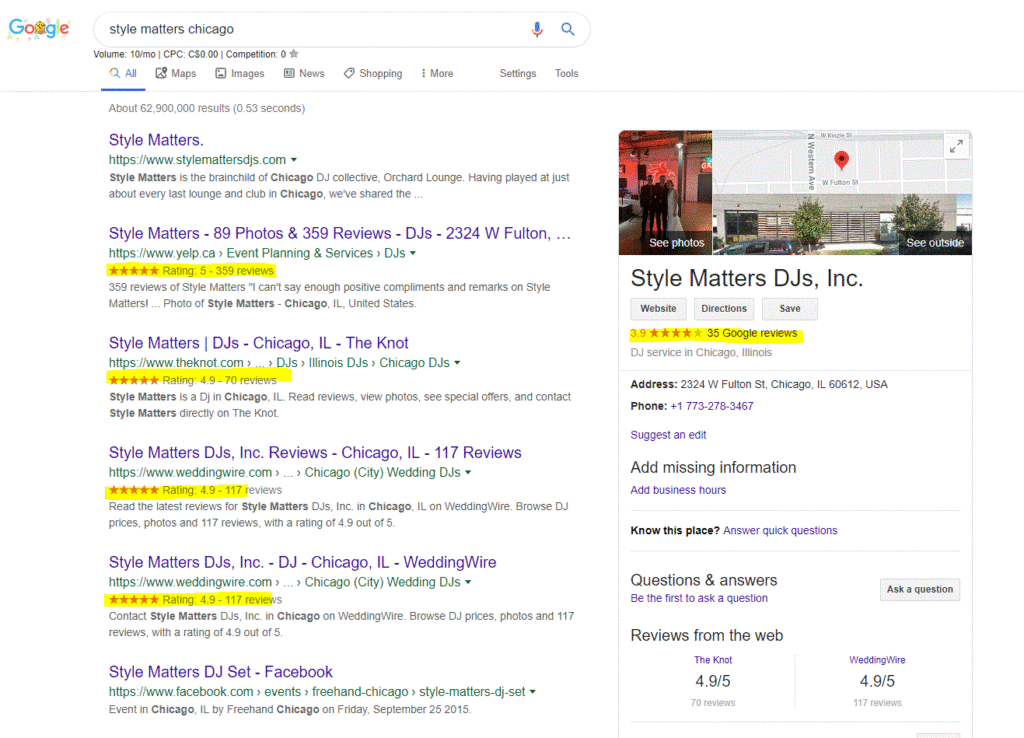Open dropdown beside the 'DJ - Chicago' weddingwire URL
1024x738 pixels.
(468, 583)
